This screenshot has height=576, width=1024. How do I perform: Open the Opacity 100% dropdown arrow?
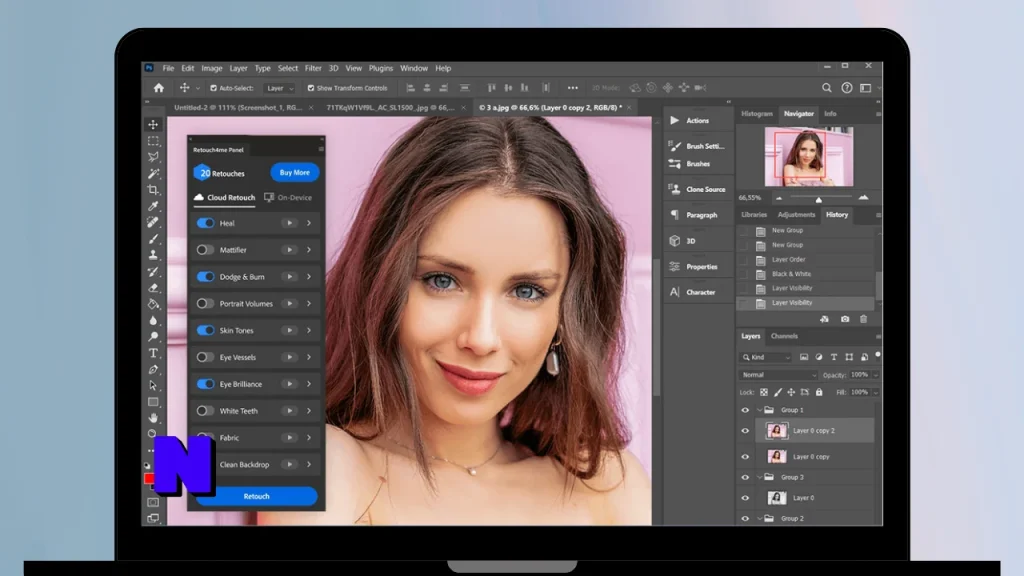(x=876, y=375)
